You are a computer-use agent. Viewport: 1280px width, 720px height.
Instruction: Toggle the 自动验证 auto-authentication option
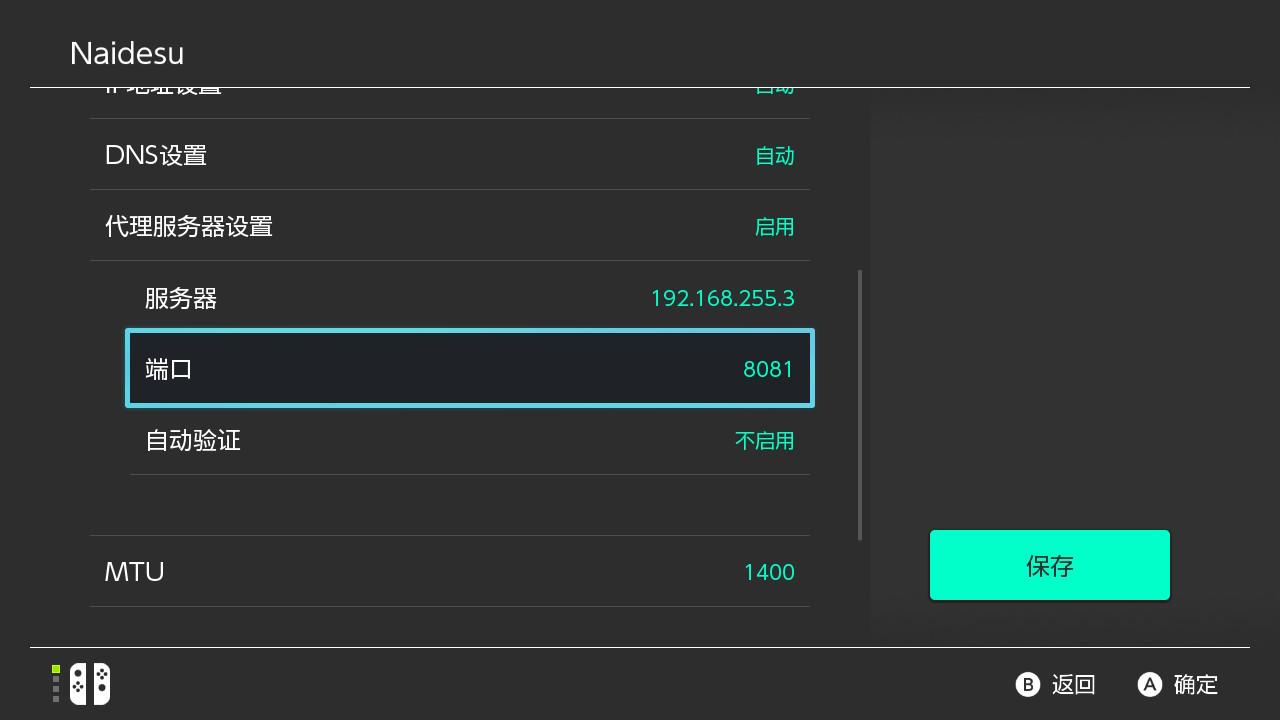click(x=193, y=440)
